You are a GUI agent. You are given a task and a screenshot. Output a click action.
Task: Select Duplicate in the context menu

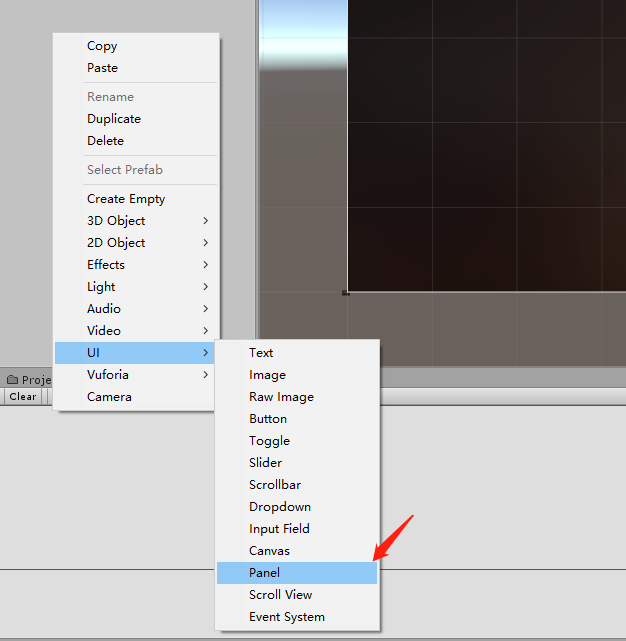pyautogui.click(x=136, y=119)
